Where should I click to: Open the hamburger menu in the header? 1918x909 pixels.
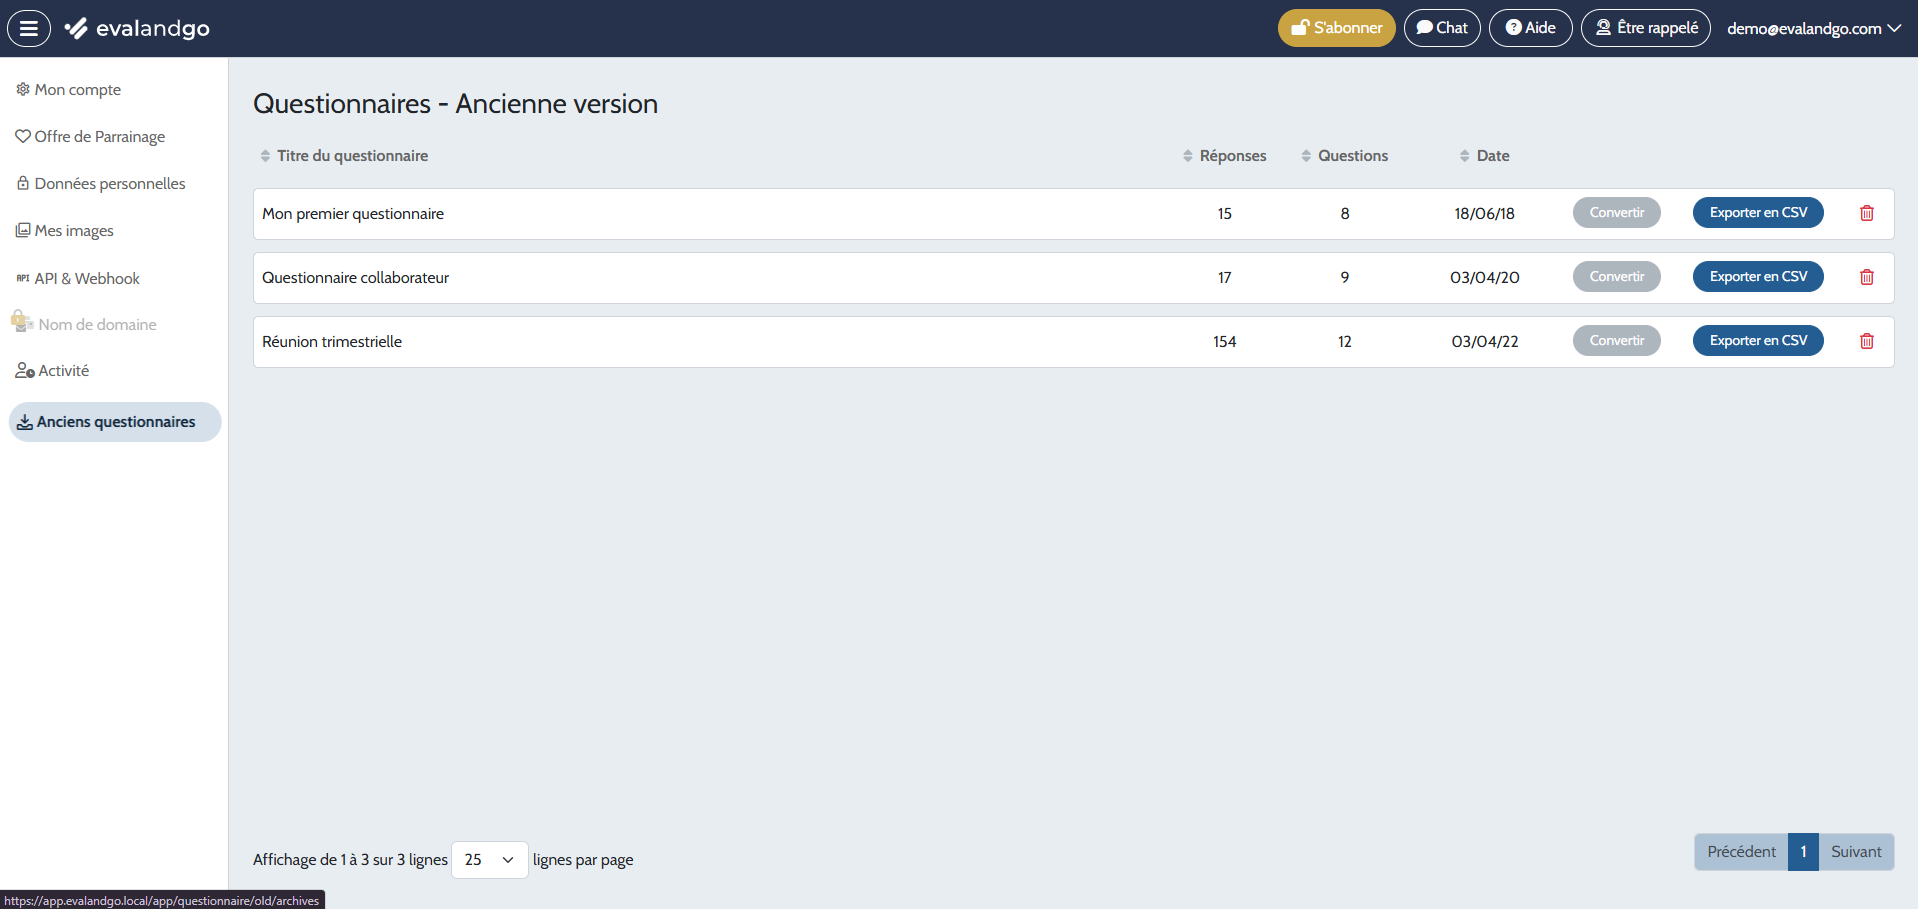[29, 28]
